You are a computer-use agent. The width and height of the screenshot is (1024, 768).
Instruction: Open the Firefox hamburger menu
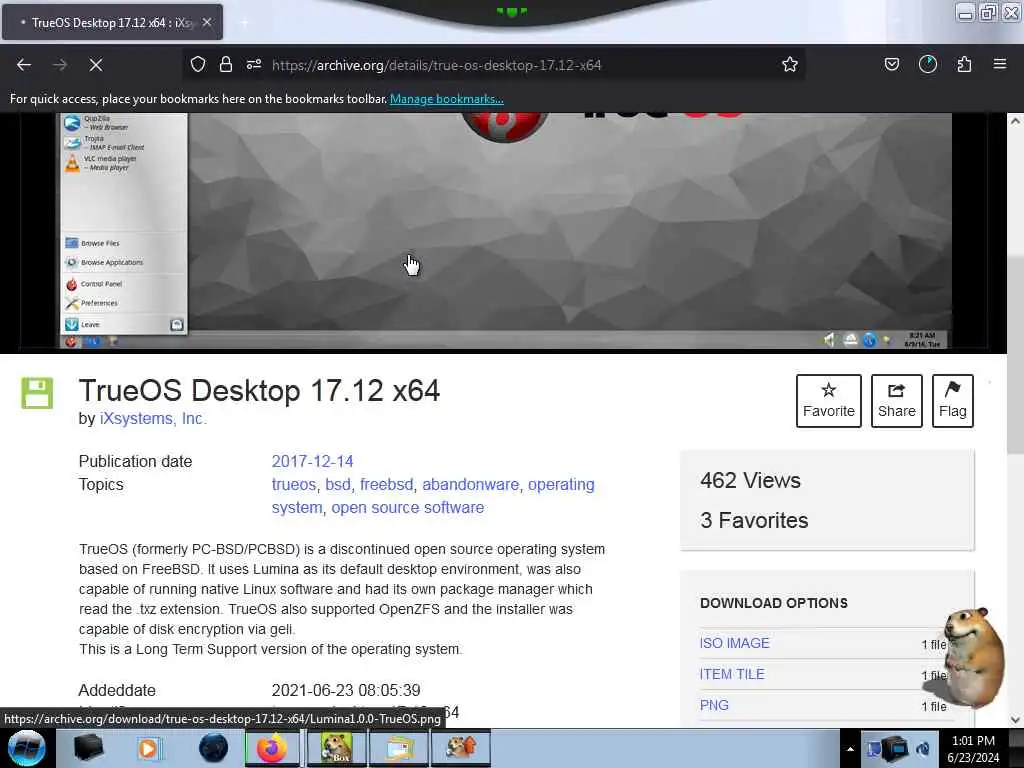1000,64
